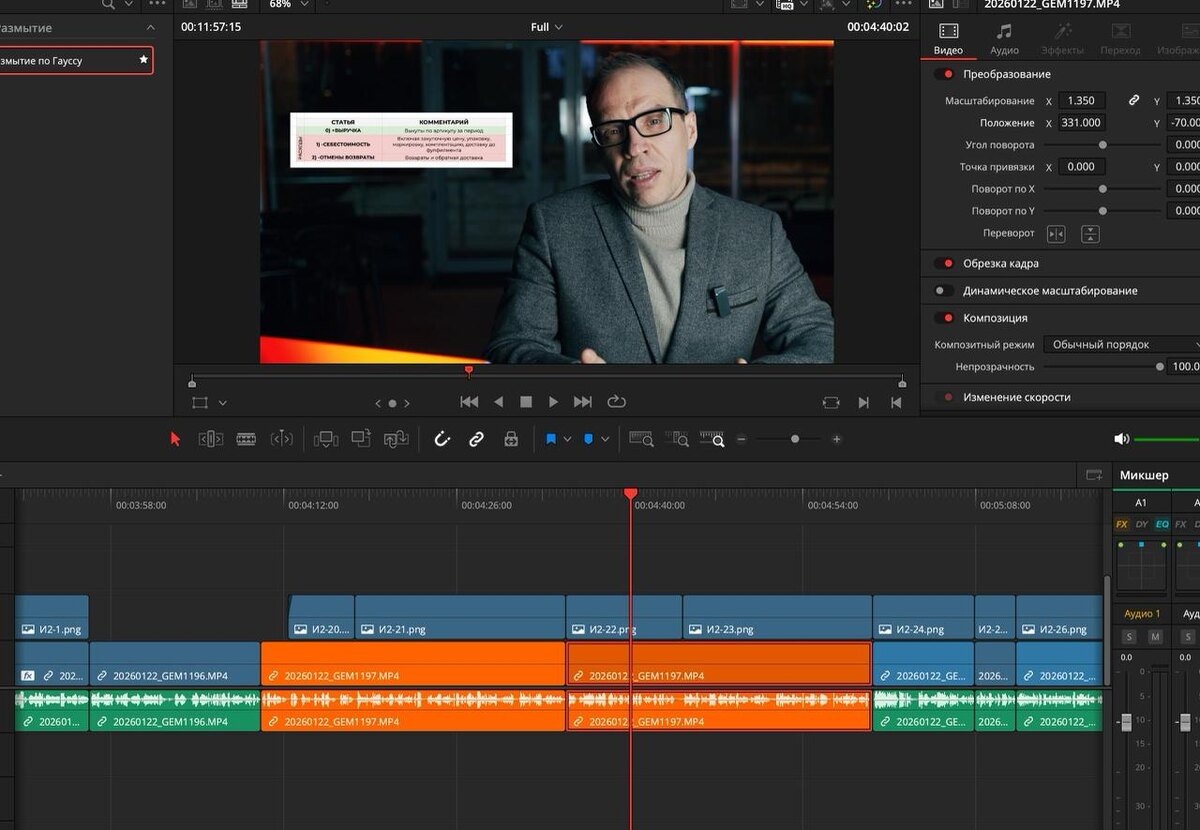Toggle timeline snapping magnet icon
The image size is (1200, 830).
[442, 438]
